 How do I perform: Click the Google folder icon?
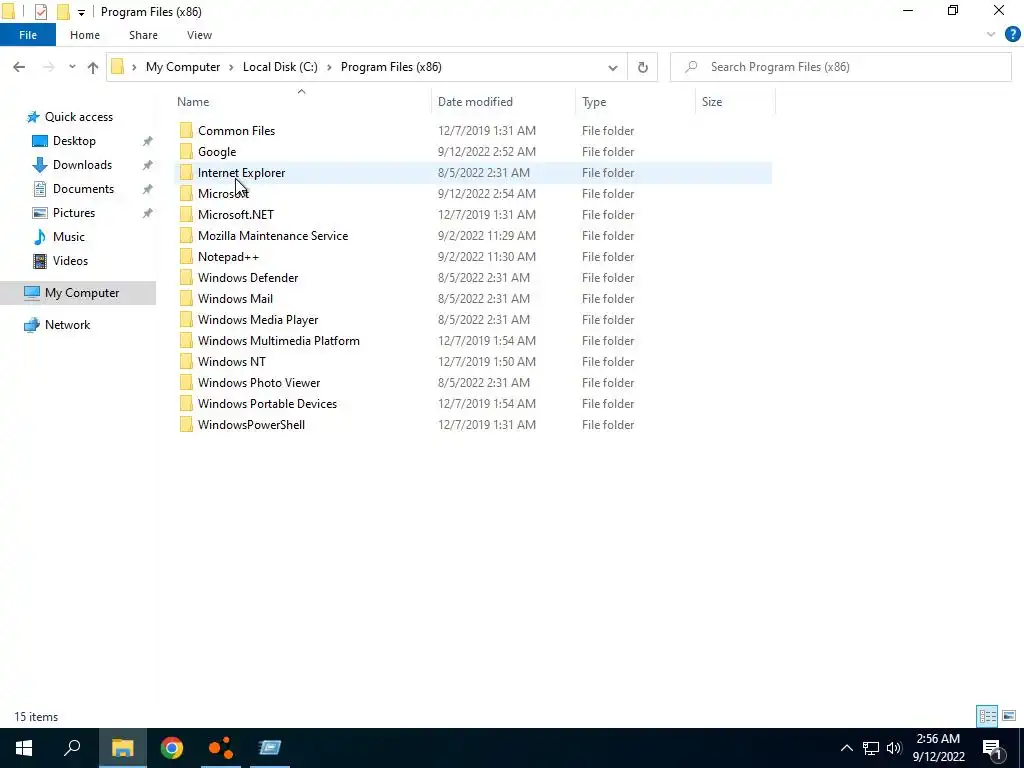point(186,152)
